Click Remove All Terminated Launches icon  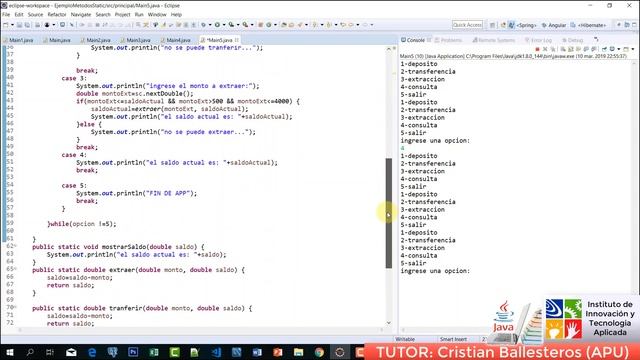point(553,49)
